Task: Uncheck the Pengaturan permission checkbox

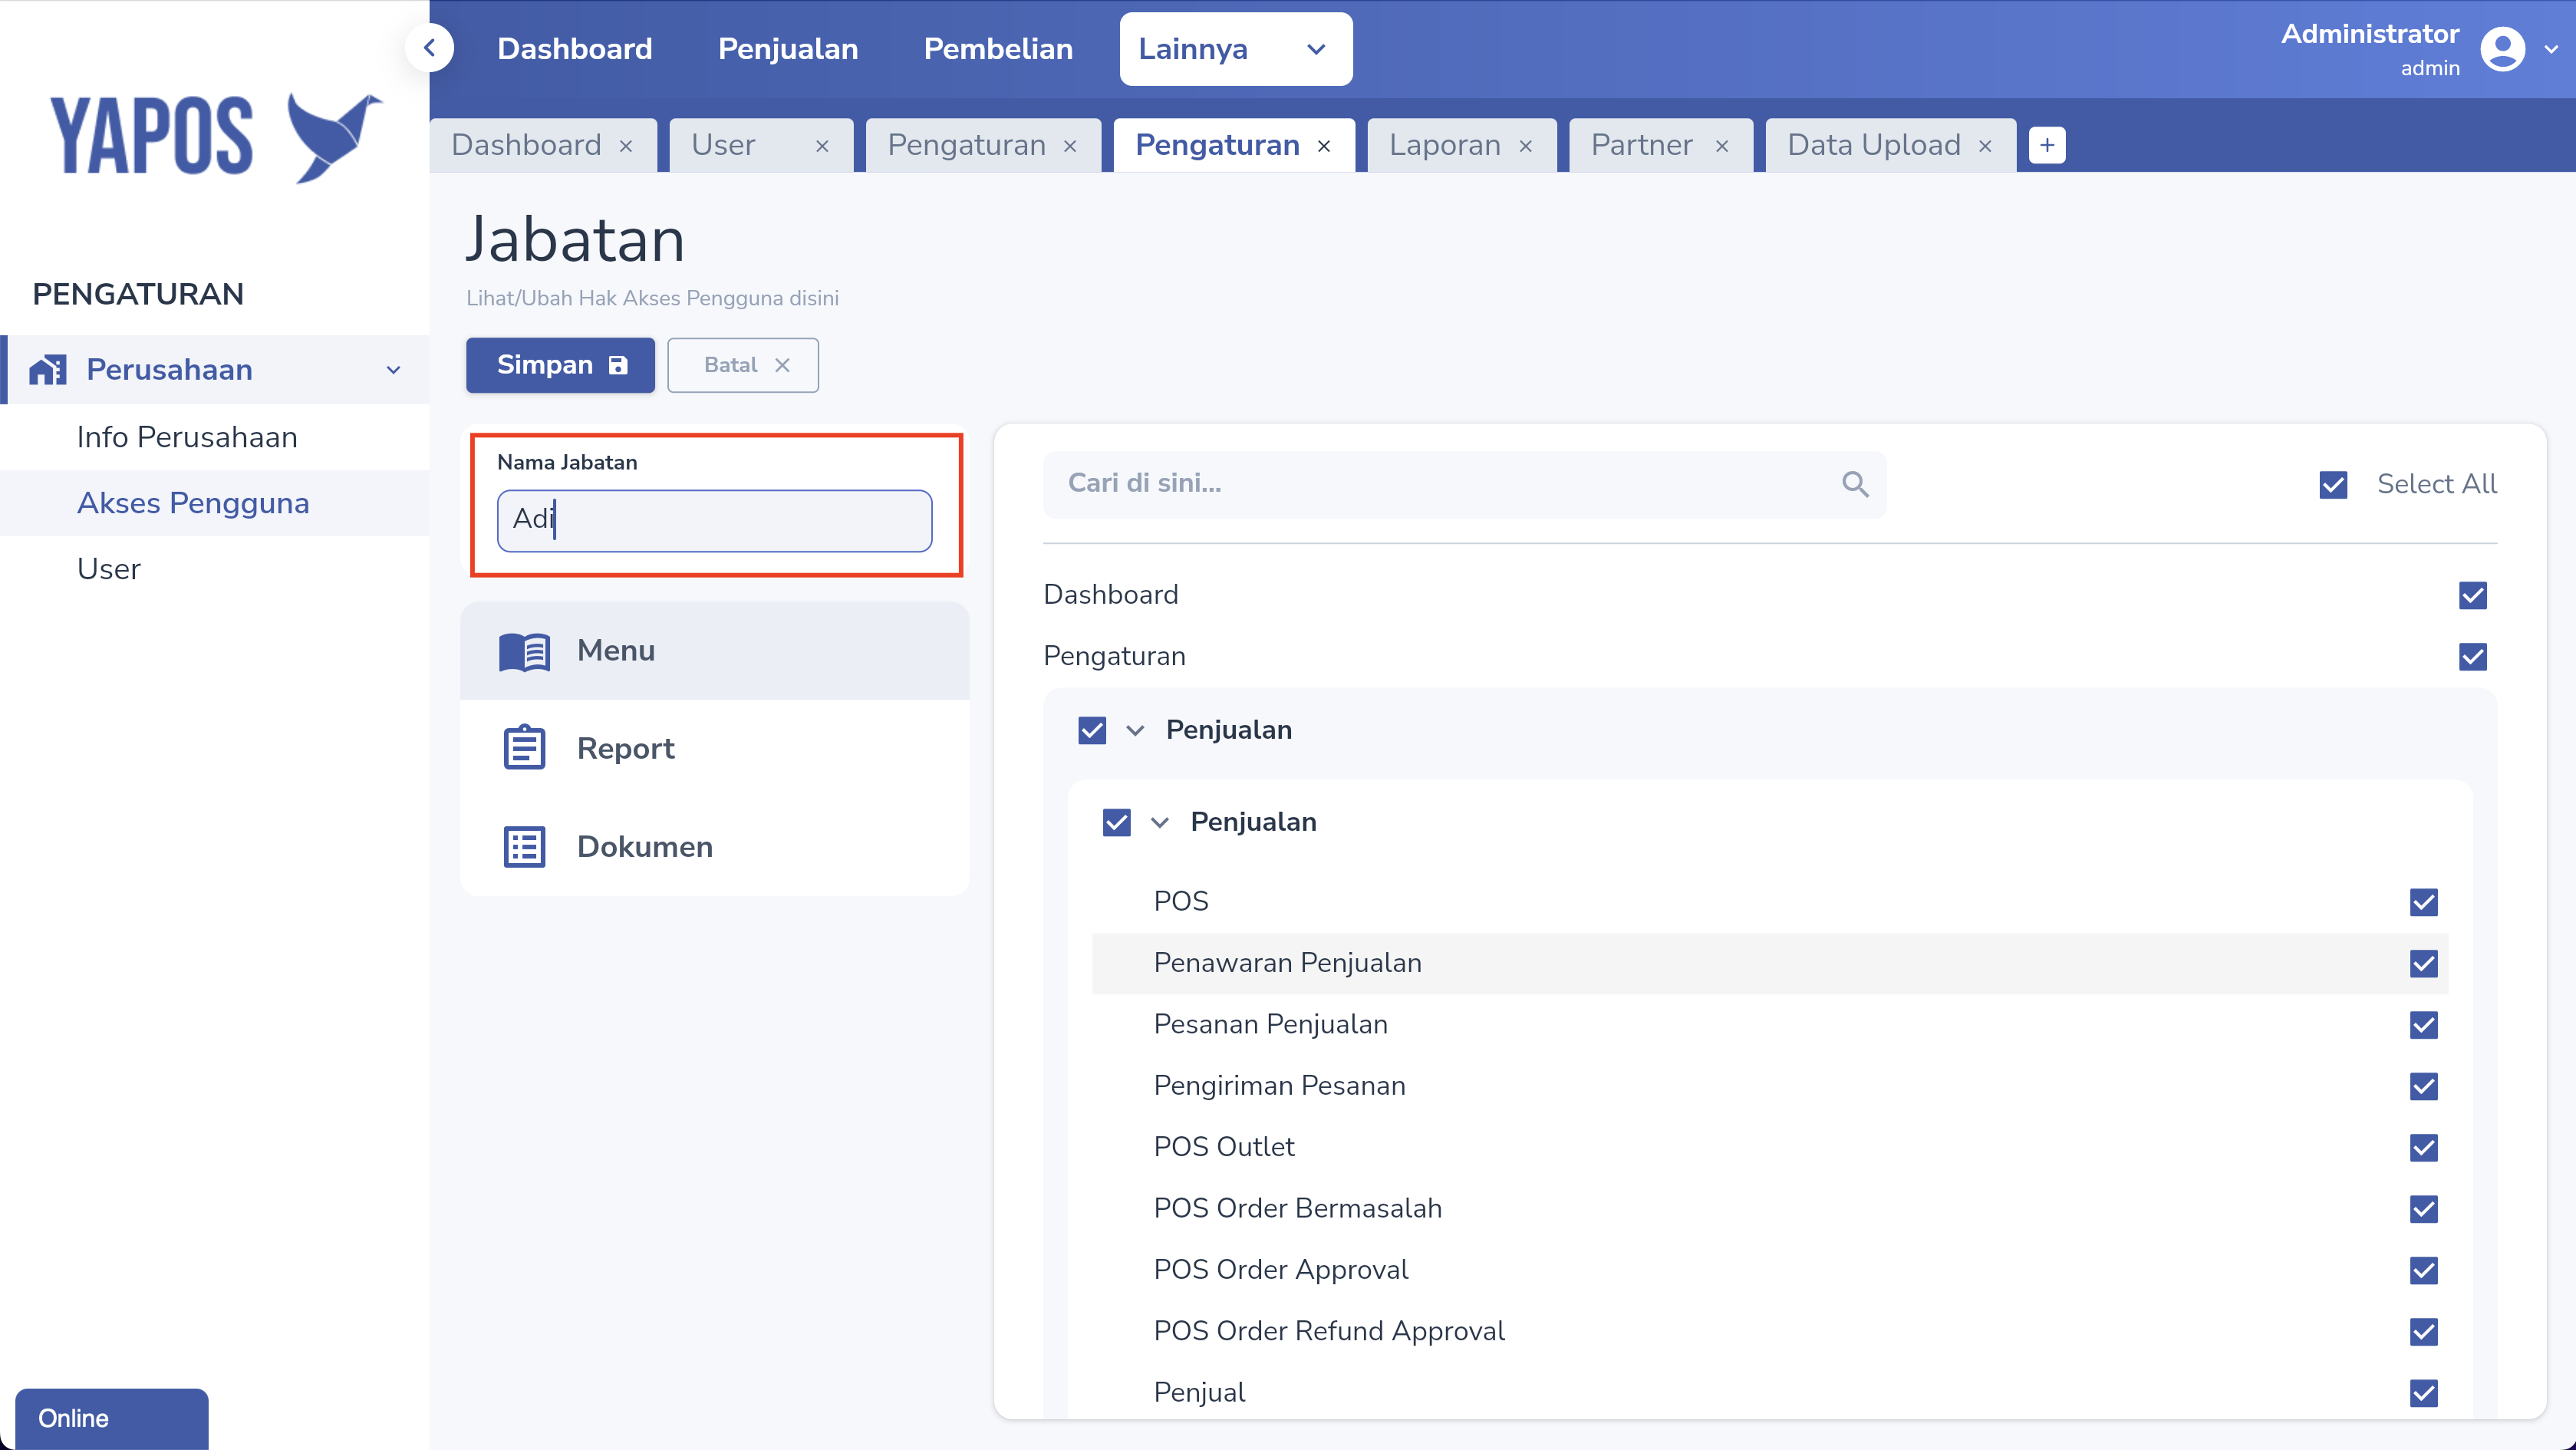Action: point(2473,657)
